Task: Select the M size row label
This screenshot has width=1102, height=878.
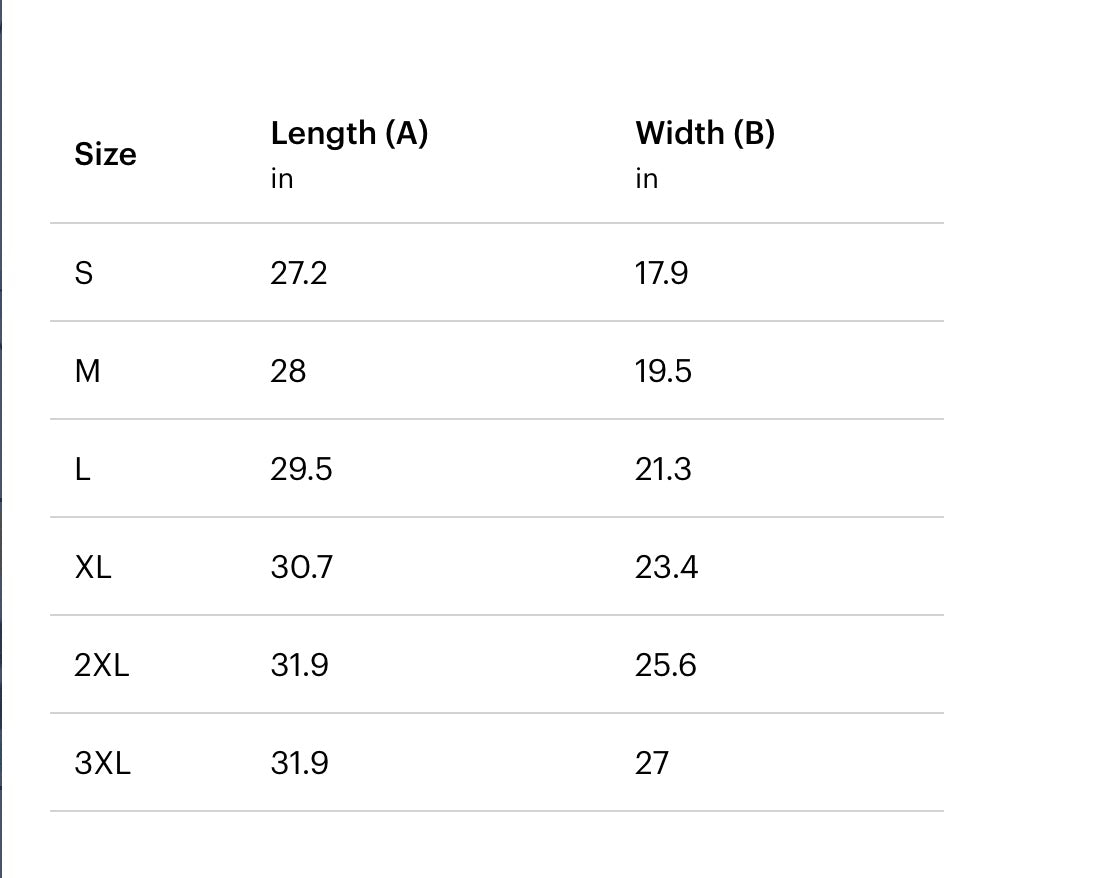Action: (87, 370)
